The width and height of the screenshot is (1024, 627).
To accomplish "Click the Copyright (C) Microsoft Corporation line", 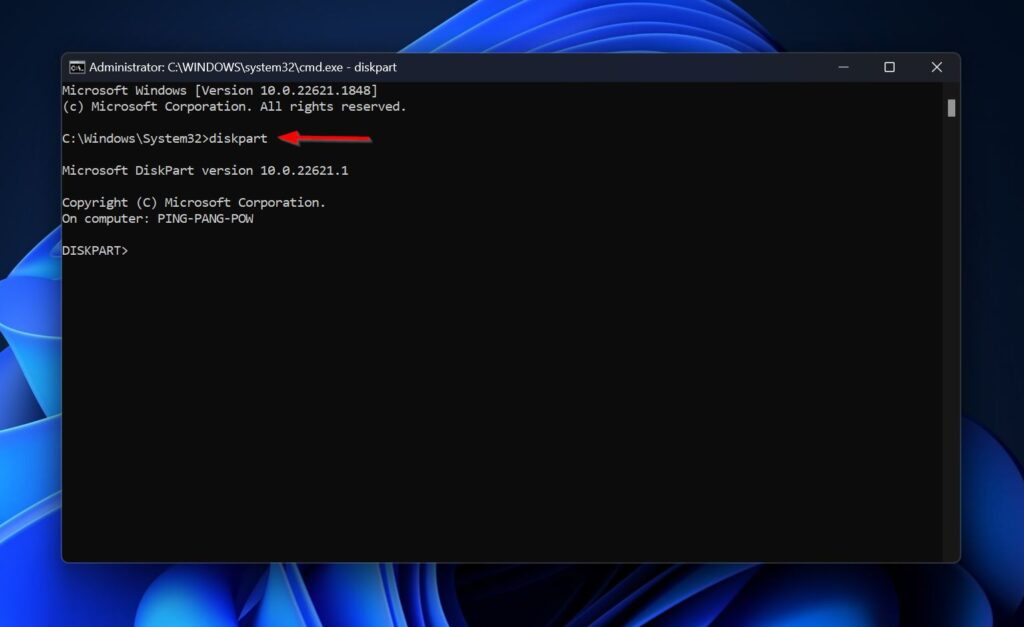I will [x=193, y=203].
